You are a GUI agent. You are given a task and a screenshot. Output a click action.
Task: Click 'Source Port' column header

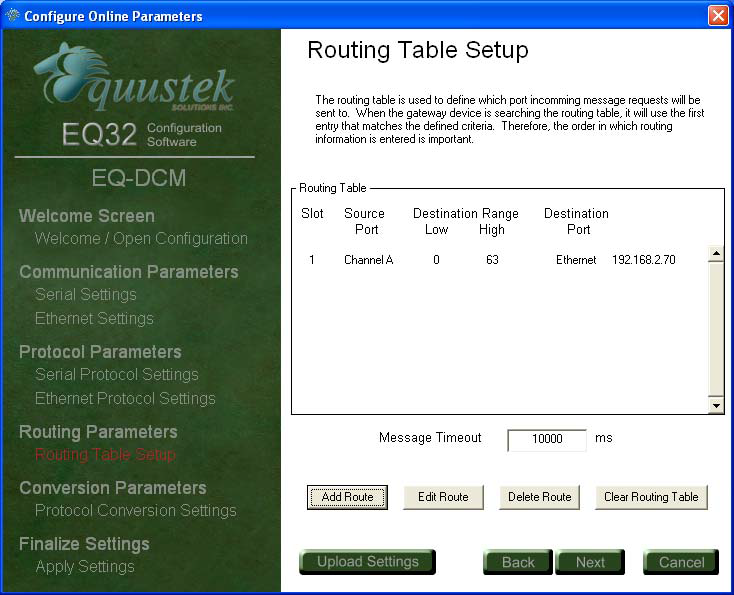click(x=364, y=221)
